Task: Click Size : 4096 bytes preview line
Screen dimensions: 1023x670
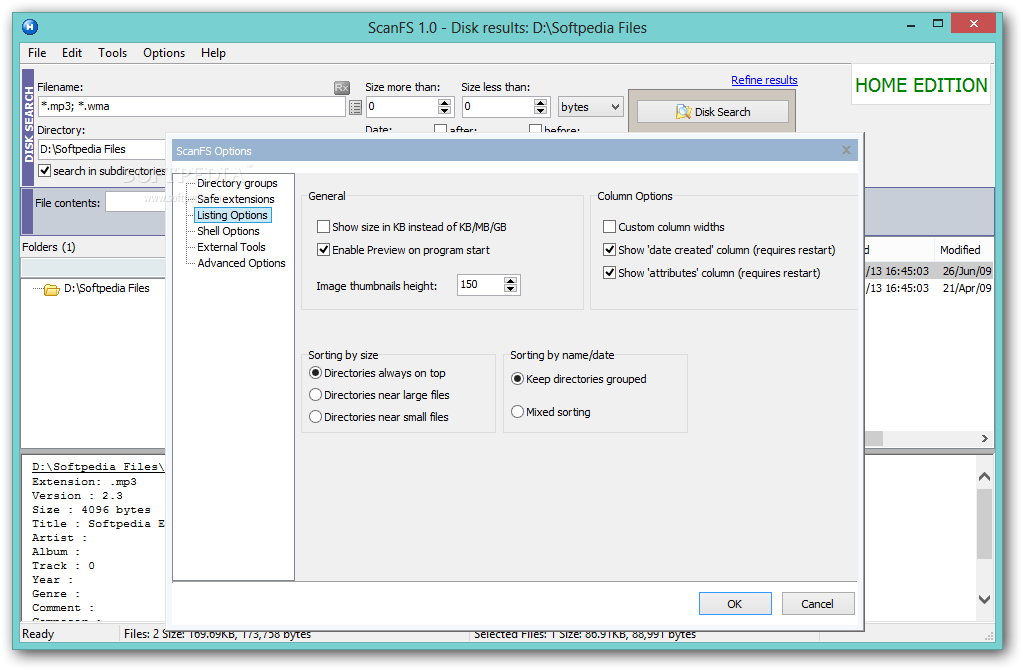Action: [x=91, y=510]
